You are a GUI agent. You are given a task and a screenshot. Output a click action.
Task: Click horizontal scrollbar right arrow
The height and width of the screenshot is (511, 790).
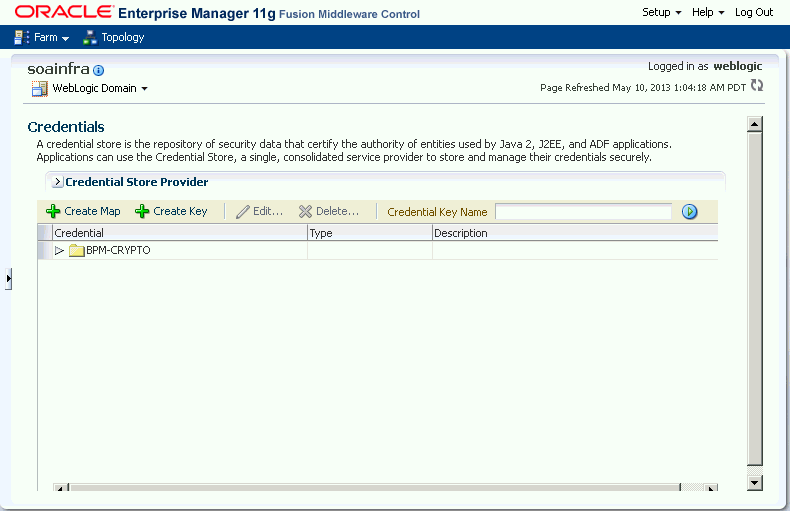[x=710, y=487]
